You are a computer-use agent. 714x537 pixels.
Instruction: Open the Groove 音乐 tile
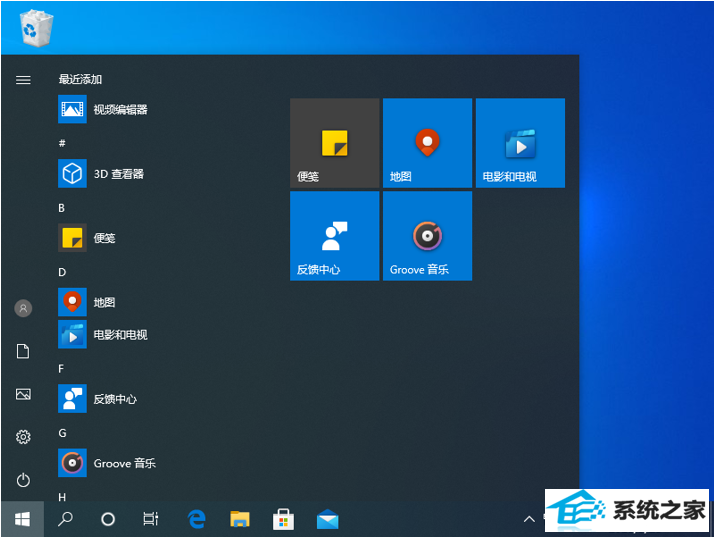point(428,236)
